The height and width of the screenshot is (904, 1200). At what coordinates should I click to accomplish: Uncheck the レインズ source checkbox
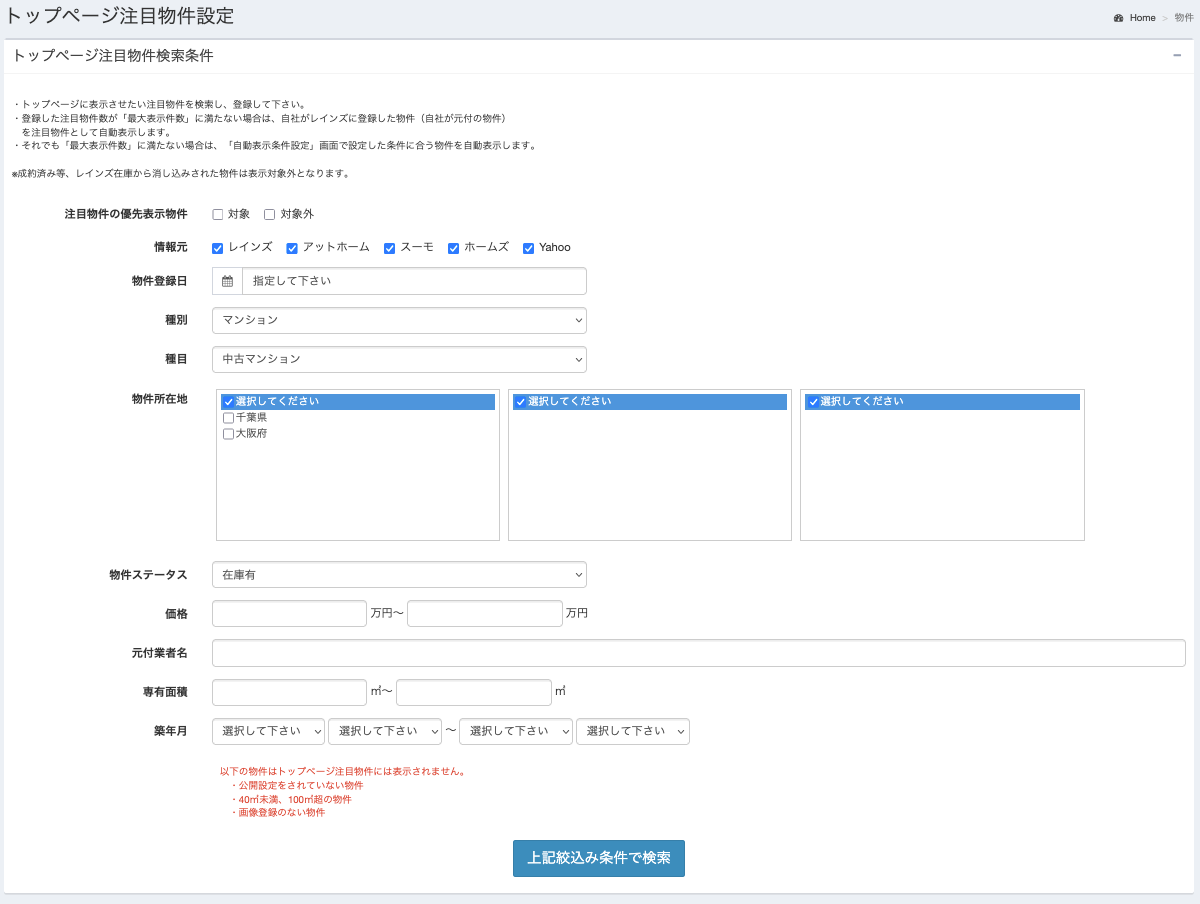(x=218, y=248)
